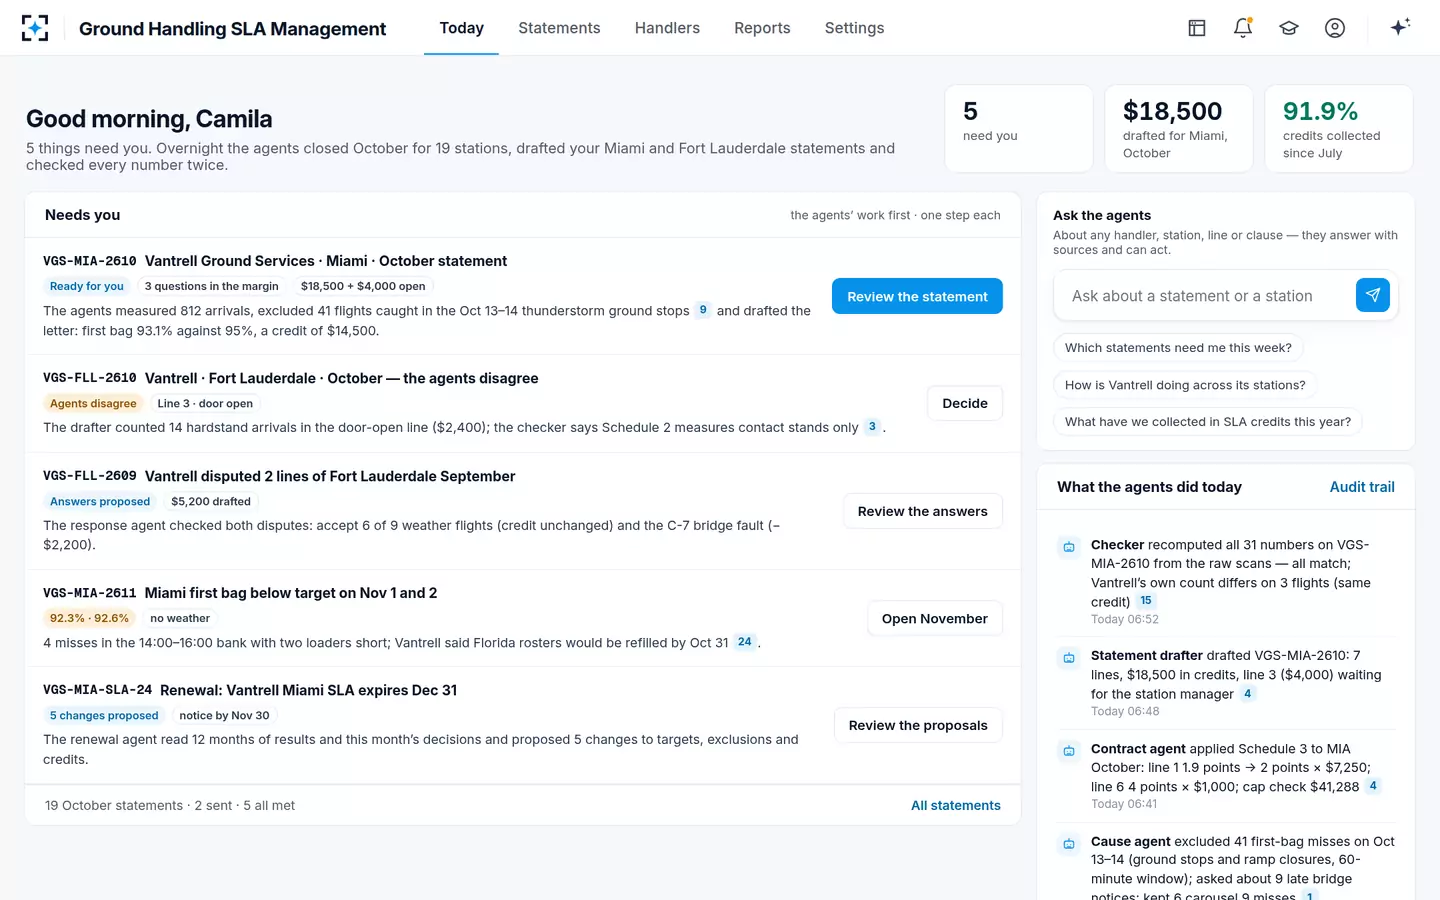Click the Checker agent icon

point(1069,547)
